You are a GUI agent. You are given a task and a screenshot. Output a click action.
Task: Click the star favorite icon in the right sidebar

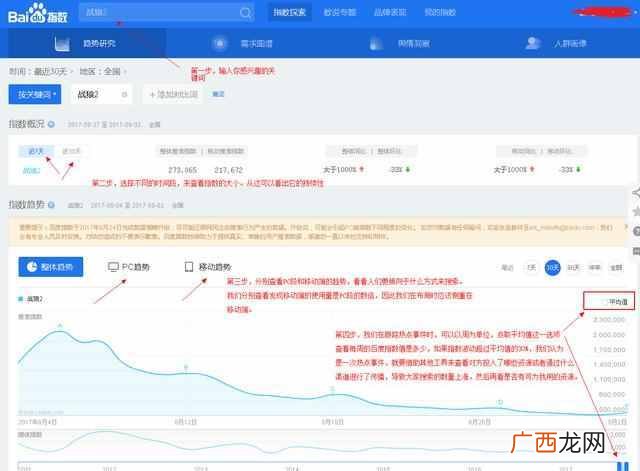coord(636,212)
